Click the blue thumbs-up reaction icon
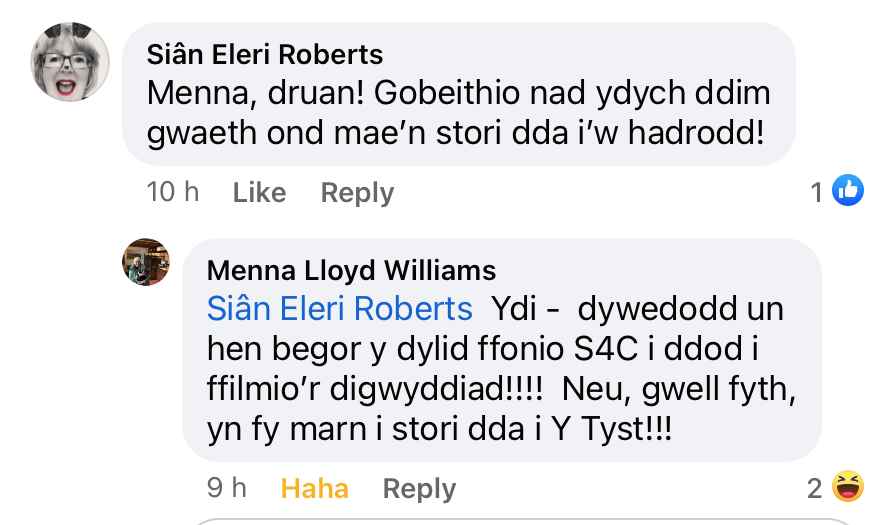Viewport: 890px width, 525px height. coord(848,190)
